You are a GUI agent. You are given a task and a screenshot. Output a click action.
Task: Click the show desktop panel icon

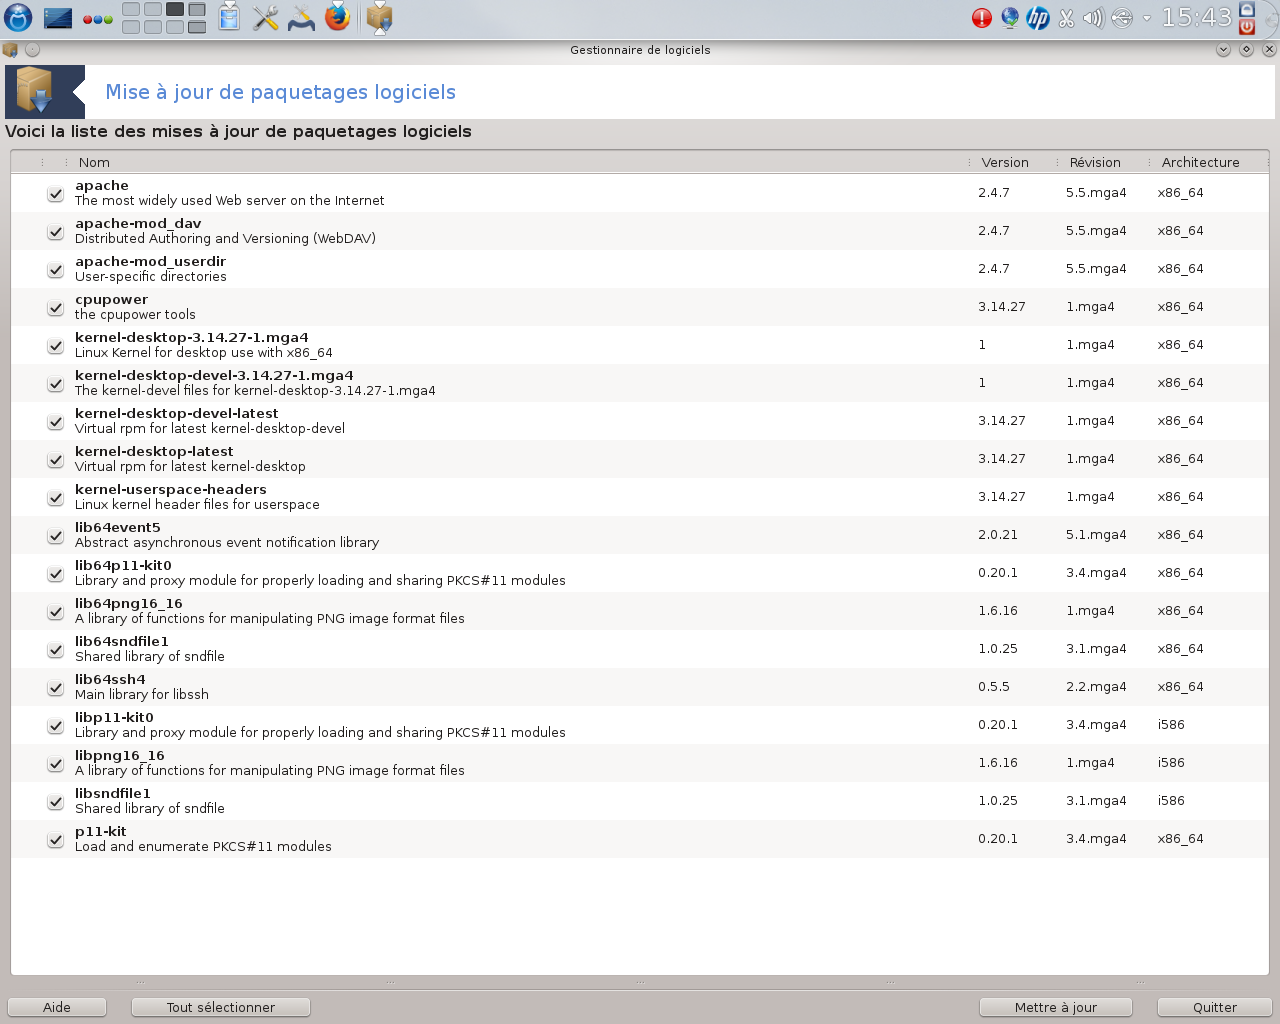[58, 18]
